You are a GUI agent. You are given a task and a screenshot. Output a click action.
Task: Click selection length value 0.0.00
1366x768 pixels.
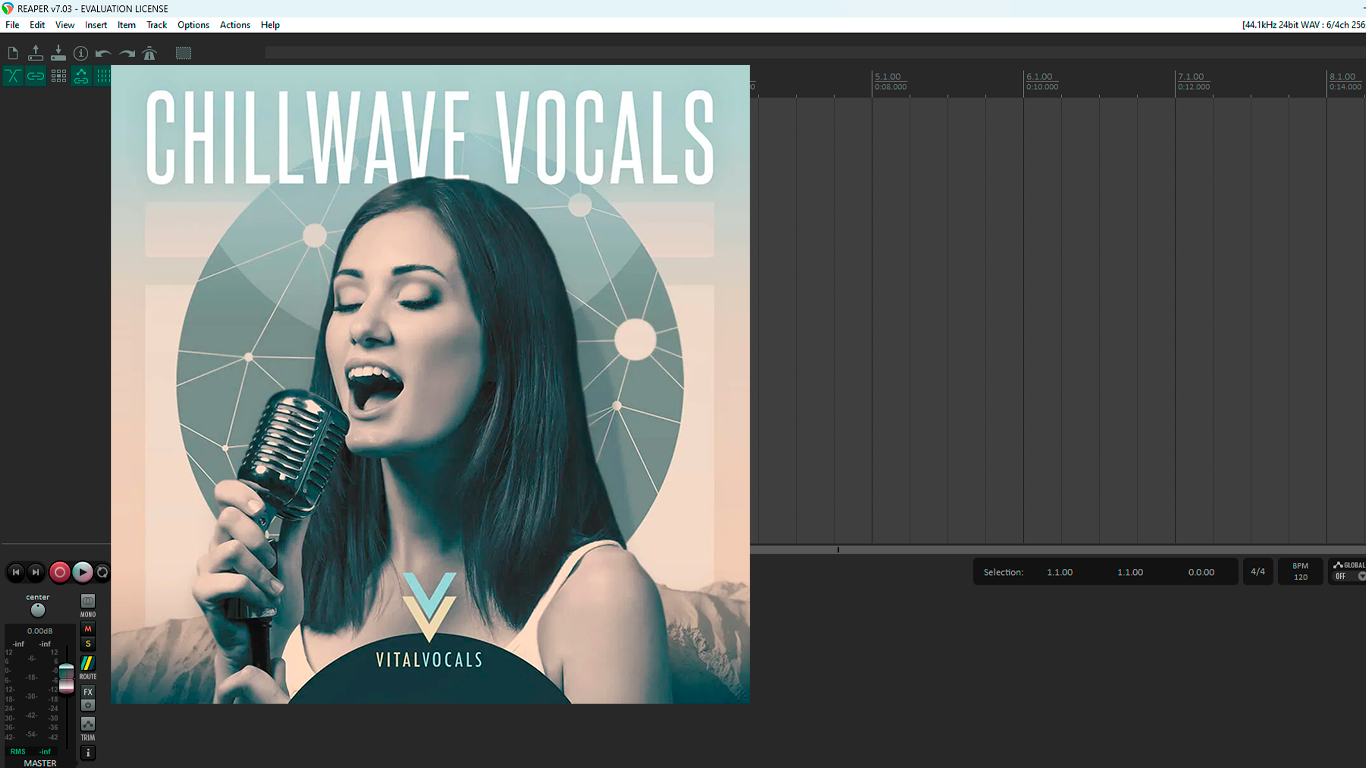(1201, 572)
